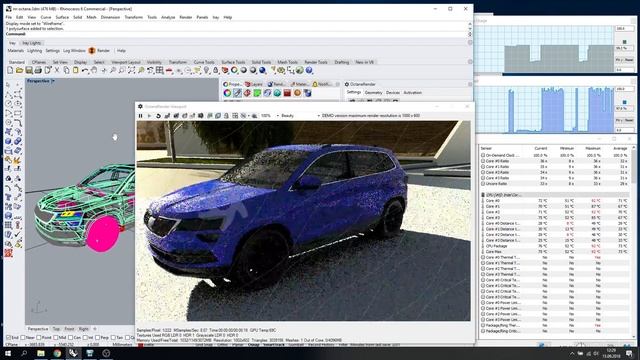640x360 pixels.
Task: Switch to the Top viewport tab
Action: point(56,329)
